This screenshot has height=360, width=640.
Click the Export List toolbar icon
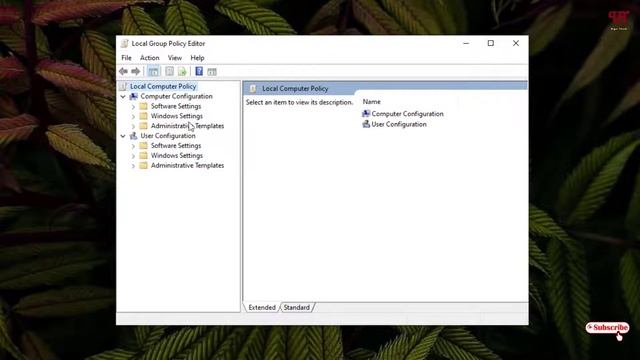(x=182, y=72)
